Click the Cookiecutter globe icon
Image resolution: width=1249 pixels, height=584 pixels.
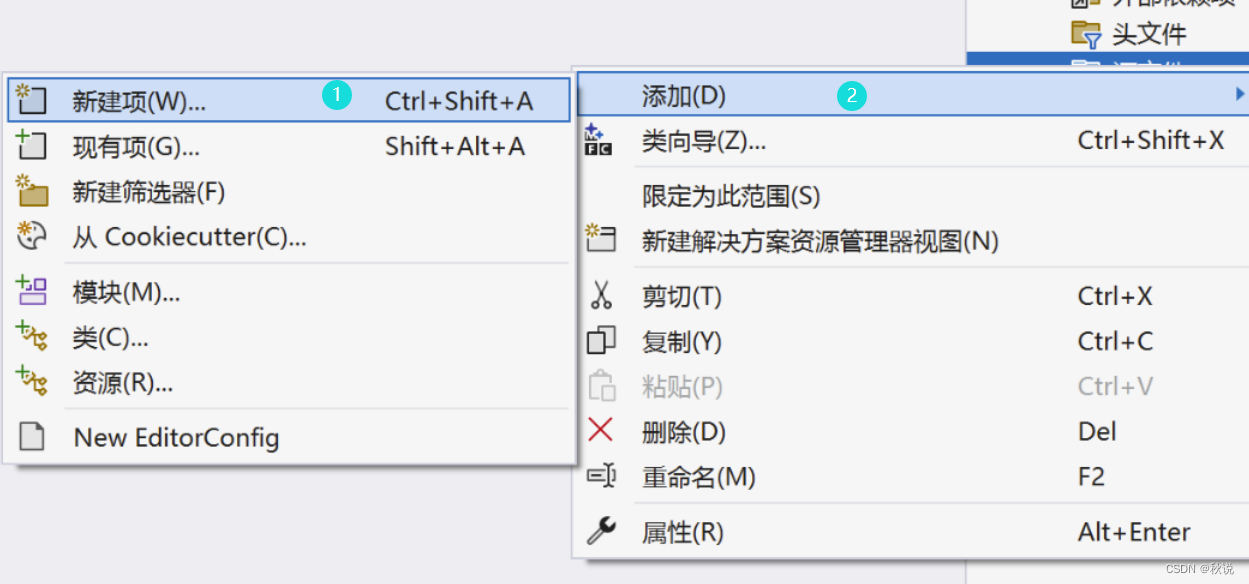pos(31,237)
